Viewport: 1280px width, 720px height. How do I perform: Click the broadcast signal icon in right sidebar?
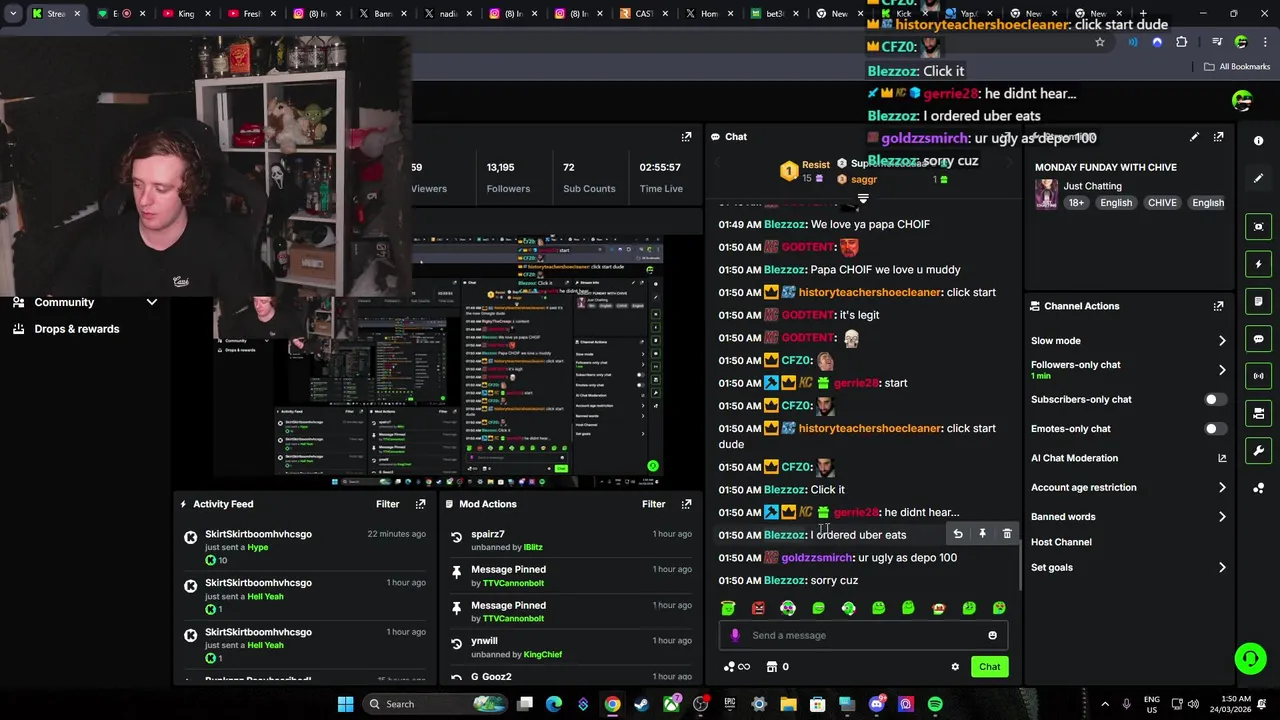[1258, 376]
